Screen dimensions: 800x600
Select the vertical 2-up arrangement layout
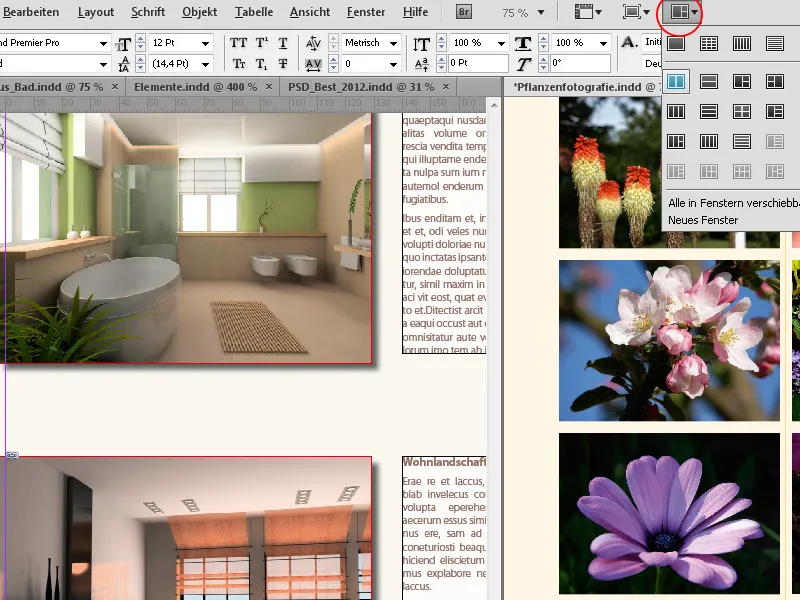677,81
